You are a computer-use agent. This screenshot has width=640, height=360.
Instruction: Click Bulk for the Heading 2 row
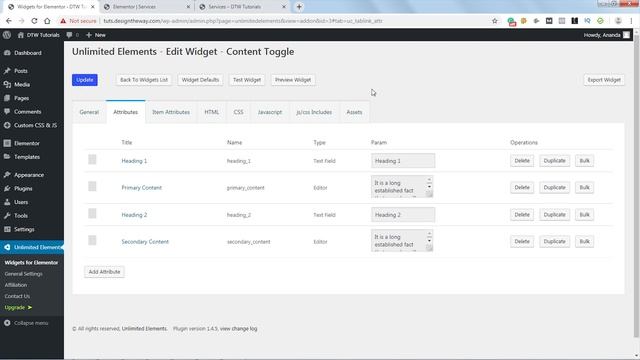(584, 215)
